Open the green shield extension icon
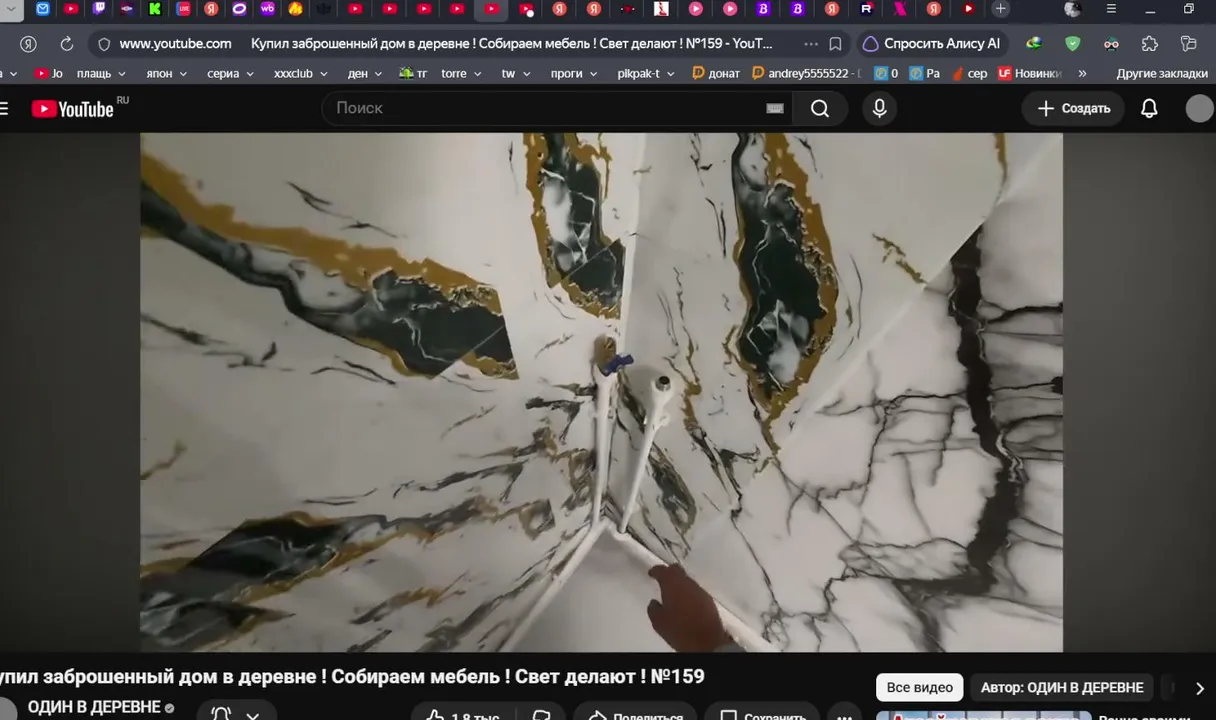 [1072, 44]
